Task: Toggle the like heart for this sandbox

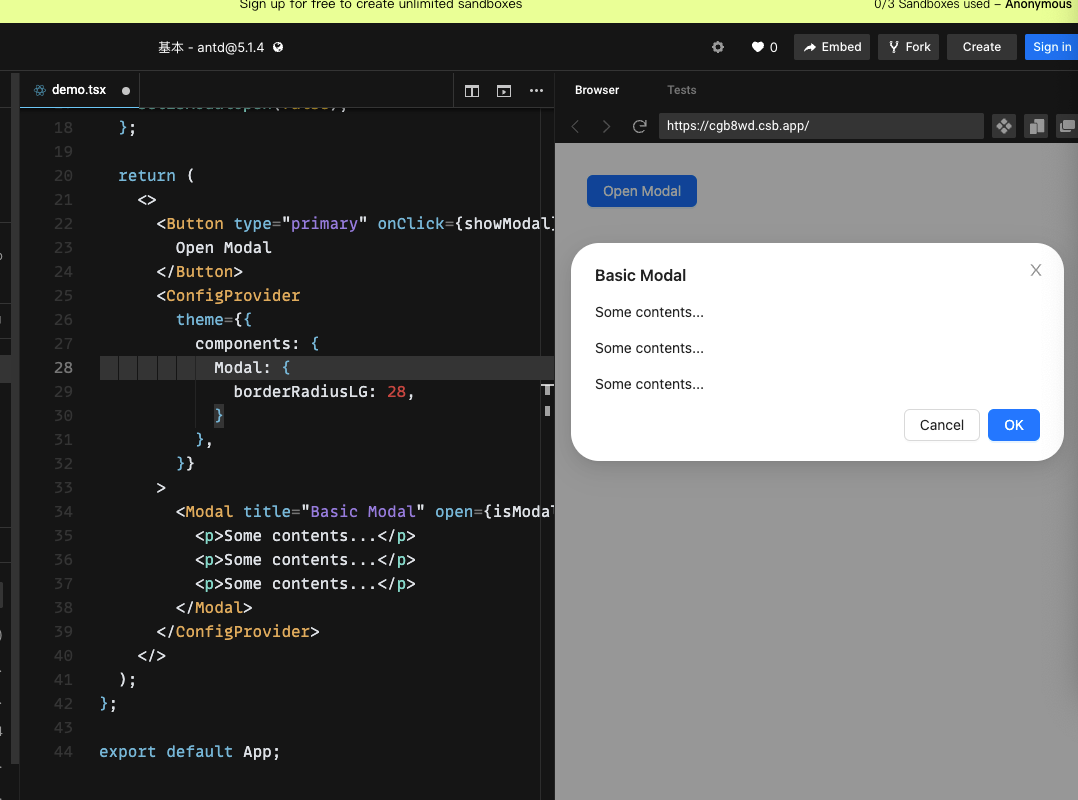Action: (755, 46)
